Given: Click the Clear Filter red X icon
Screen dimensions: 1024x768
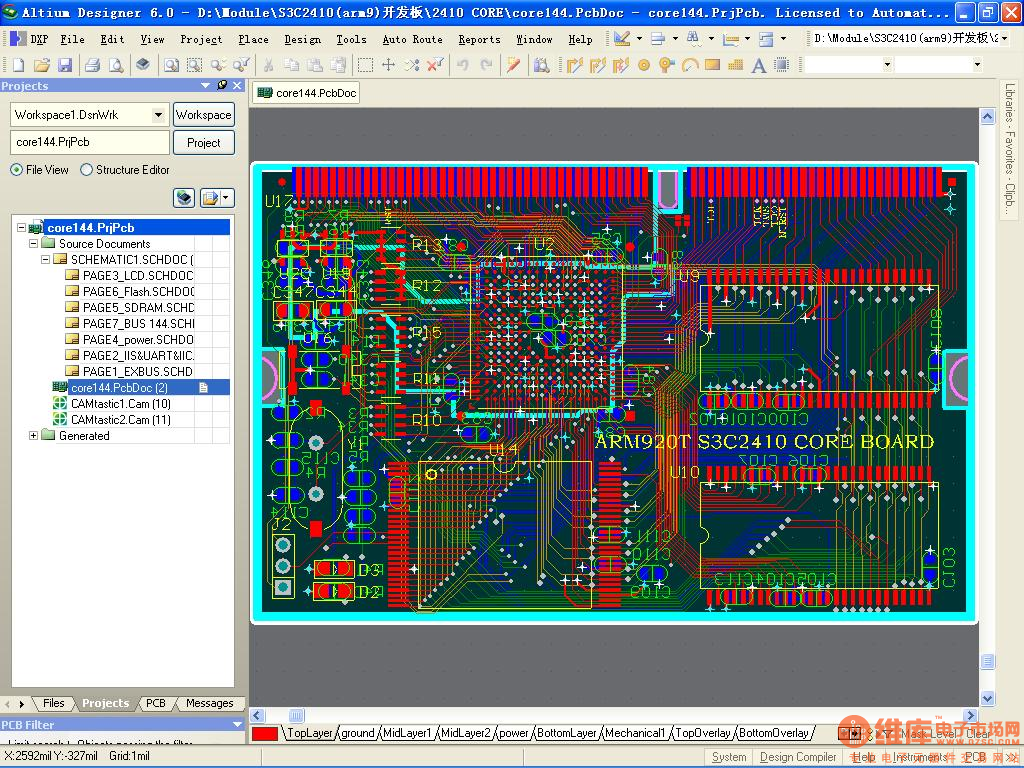Looking at the screenshot, I should 435,65.
